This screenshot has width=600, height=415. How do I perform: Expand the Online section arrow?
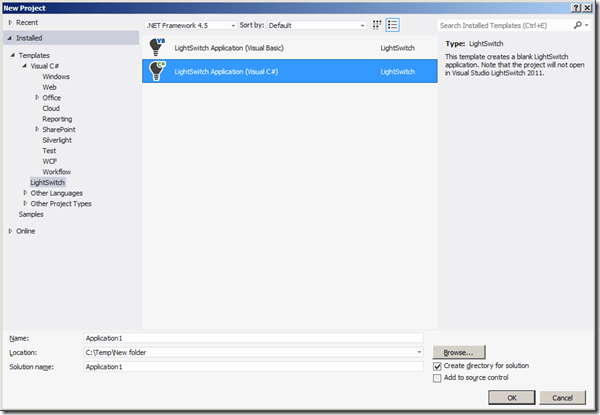pos(10,231)
